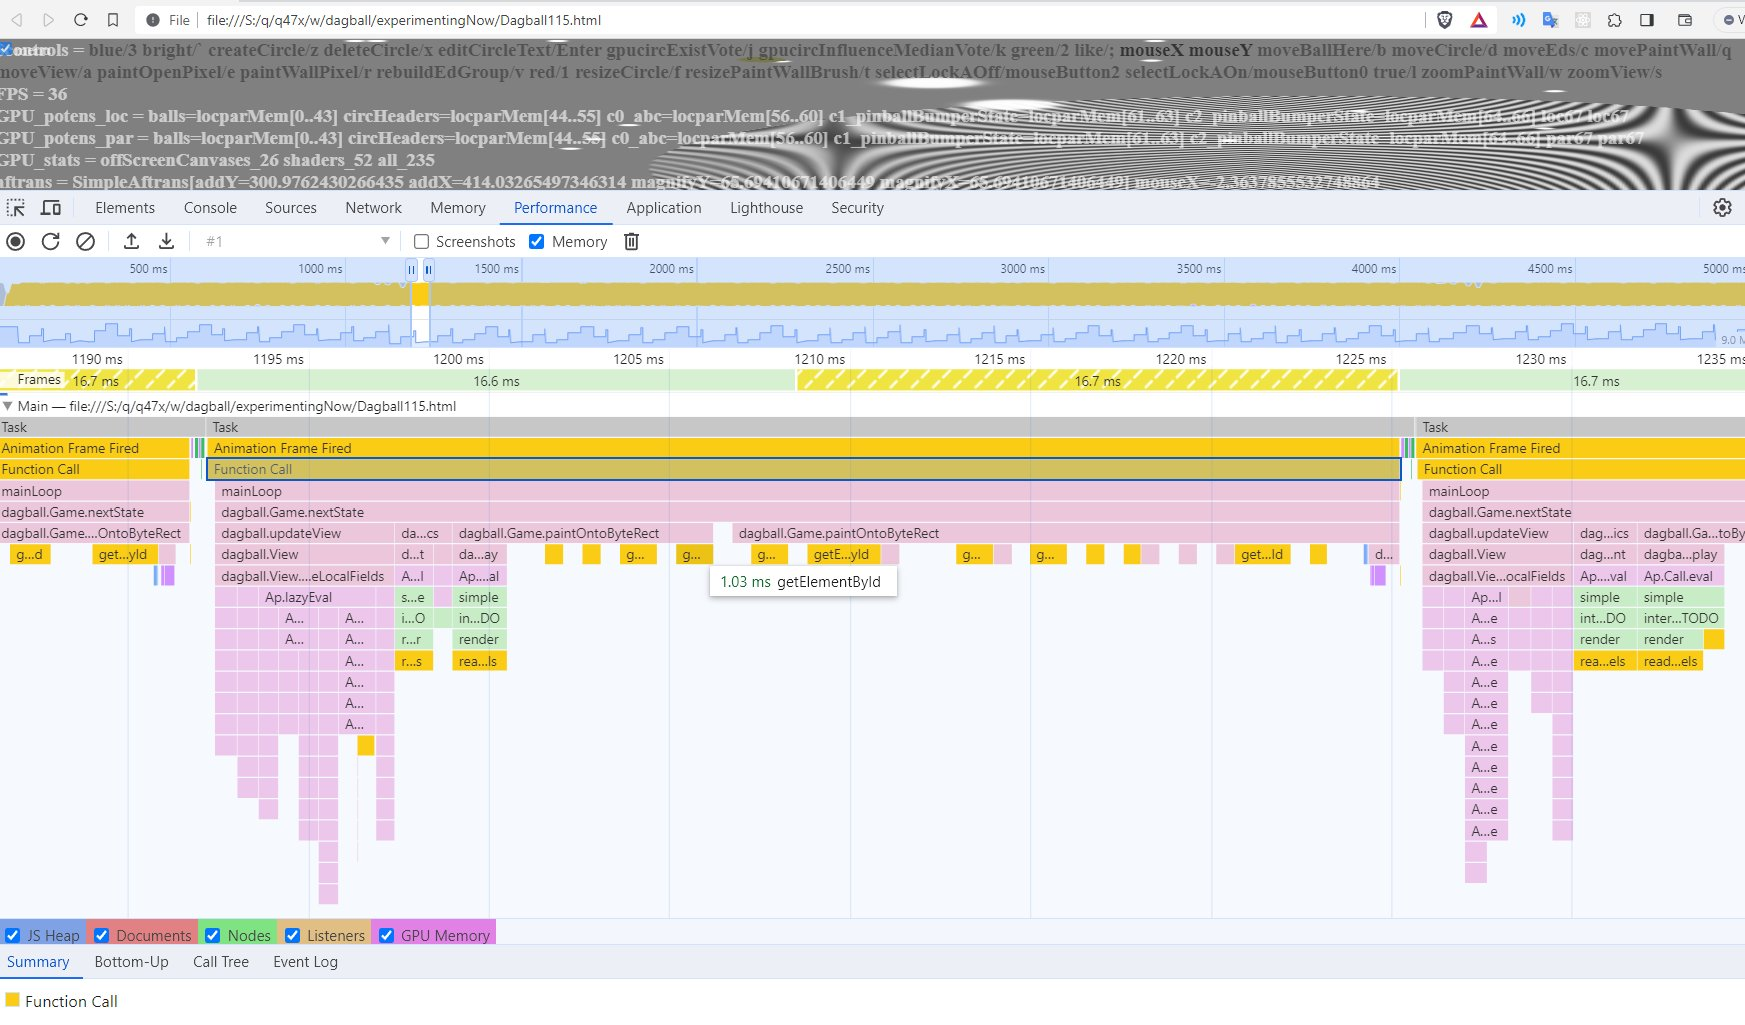This screenshot has width=1745, height=1025.
Task: Uncheck the Memory checkbox
Action: [537, 242]
